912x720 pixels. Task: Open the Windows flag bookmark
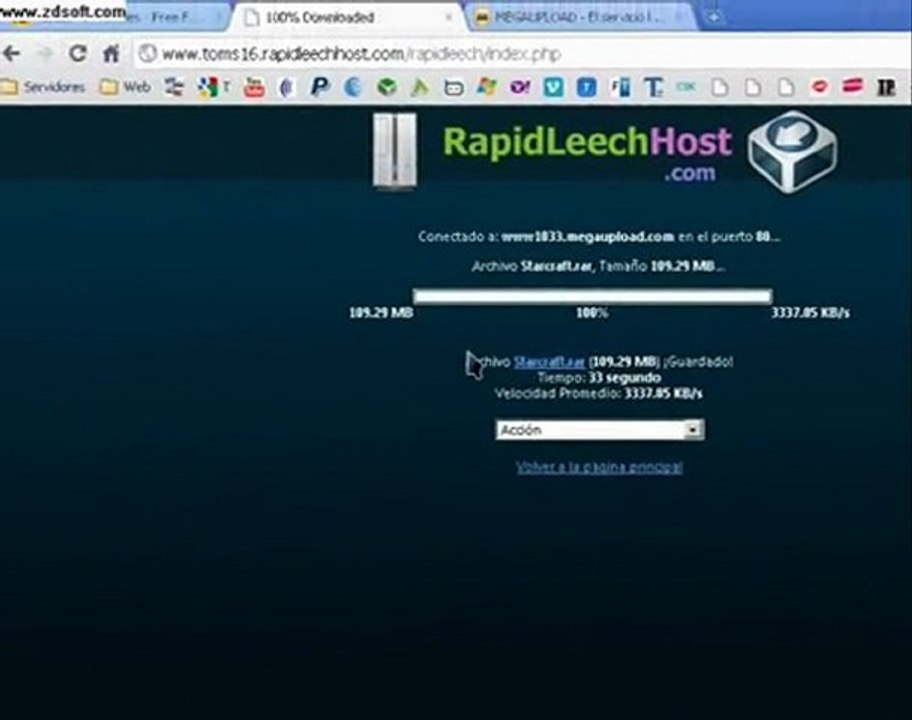pos(486,87)
